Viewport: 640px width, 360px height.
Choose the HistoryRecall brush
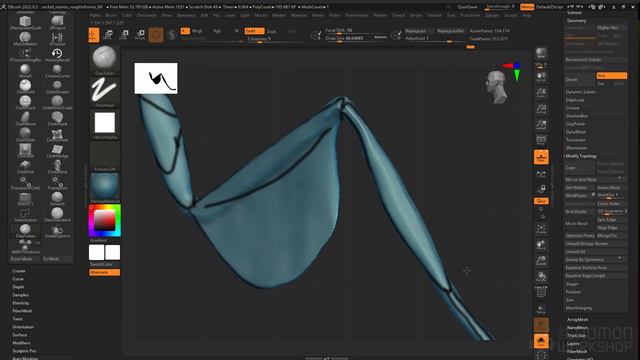tap(57, 55)
